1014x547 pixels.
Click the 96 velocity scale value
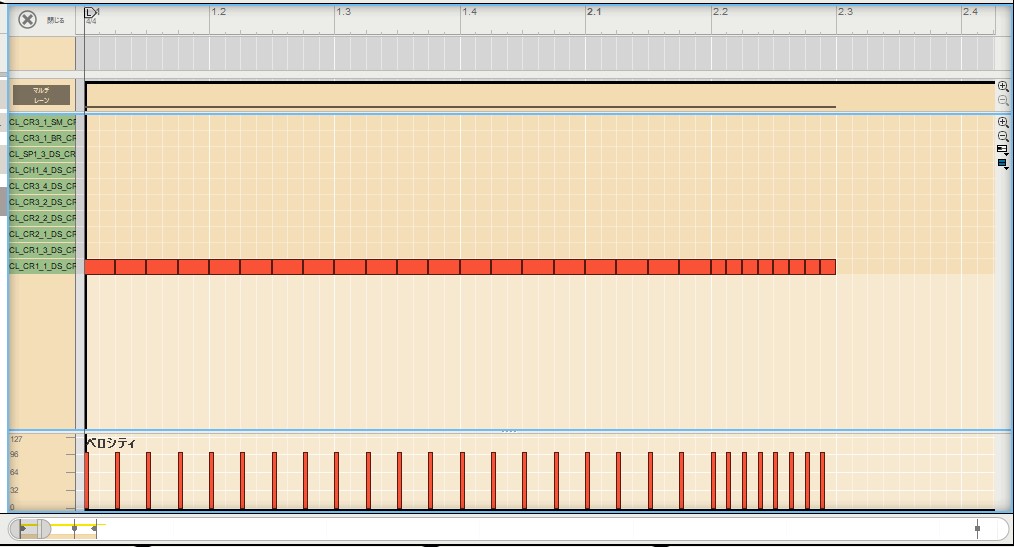click(x=14, y=455)
